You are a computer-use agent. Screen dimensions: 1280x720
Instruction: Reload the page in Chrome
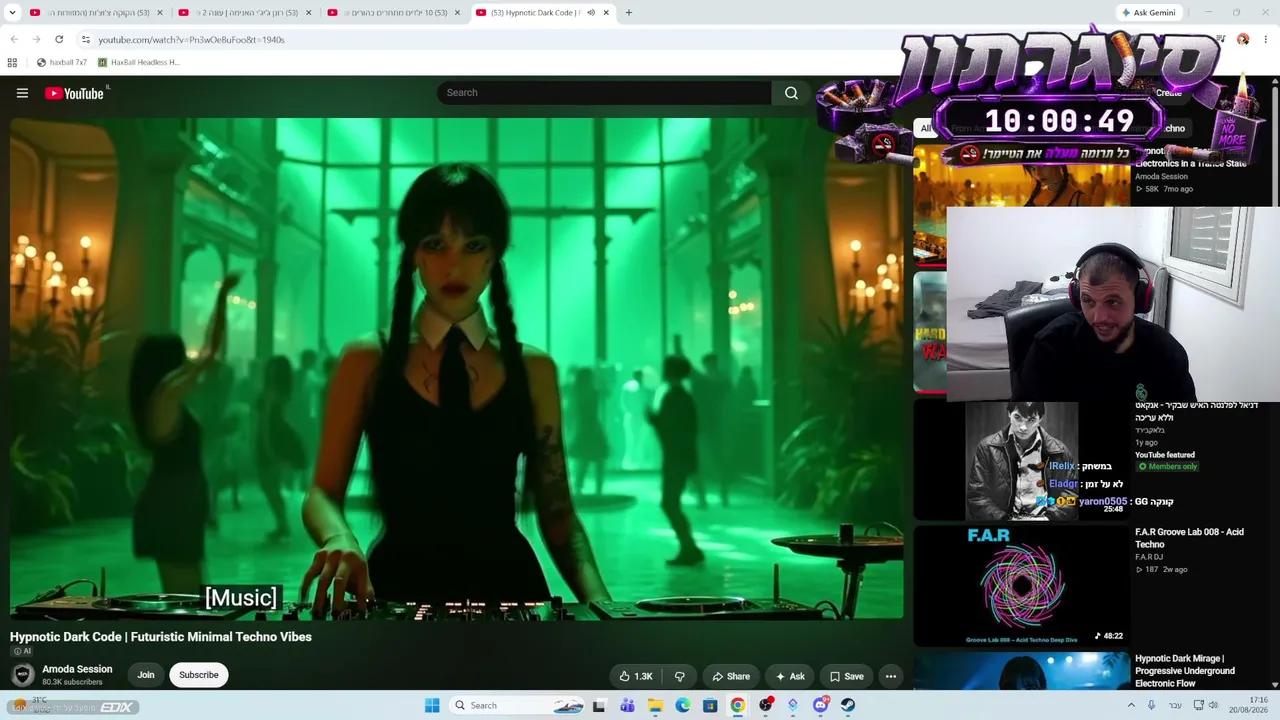point(59,40)
